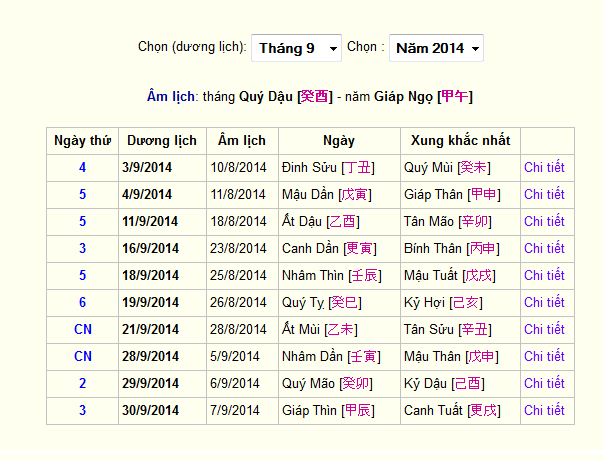604x460 pixels.
Task: Open Chi tiết link for 21/9/2014
Action: pos(544,329)
